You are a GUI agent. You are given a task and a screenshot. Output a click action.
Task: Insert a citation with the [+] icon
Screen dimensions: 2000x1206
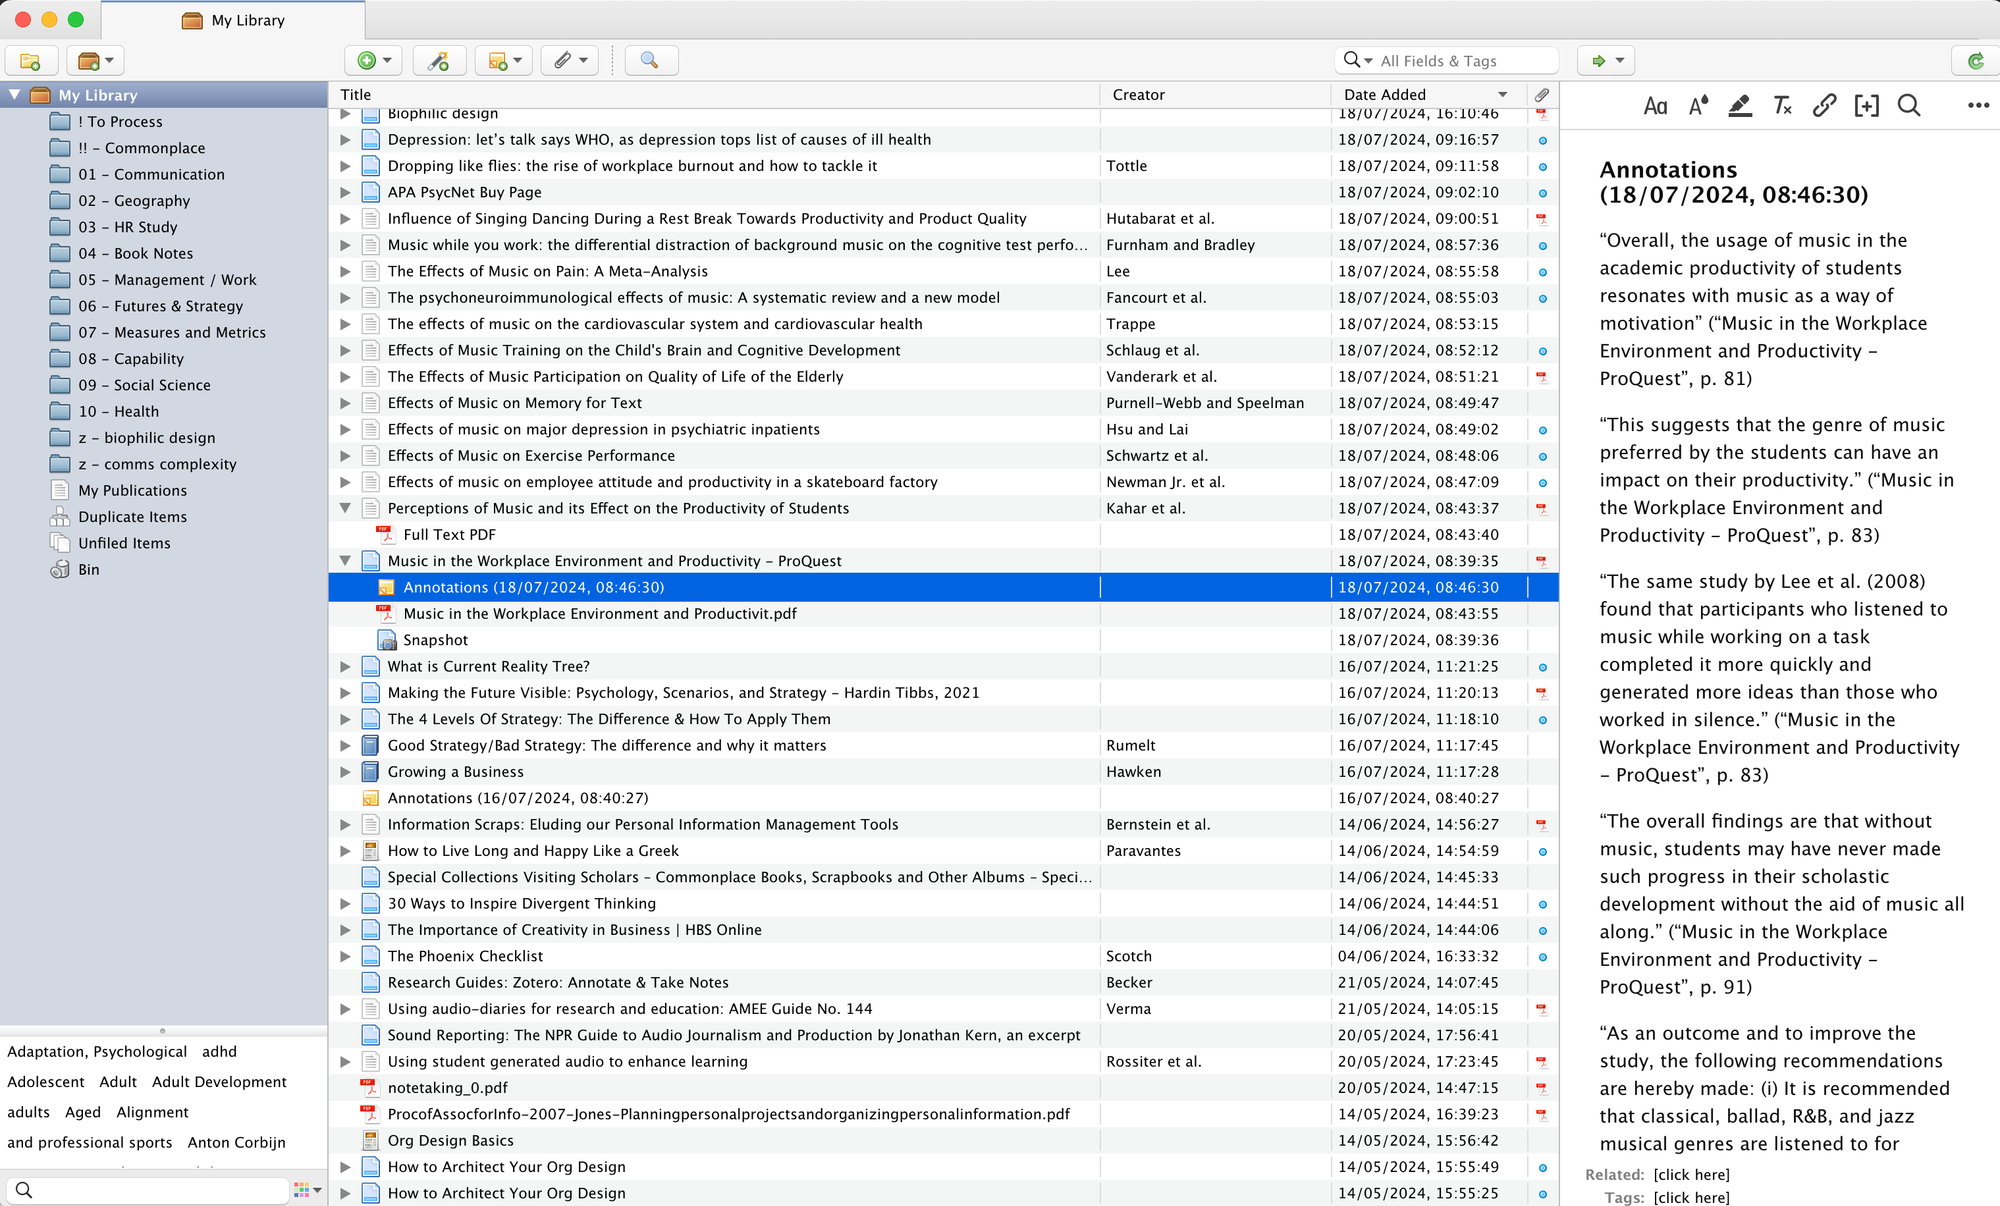(x=1866, y=105)
